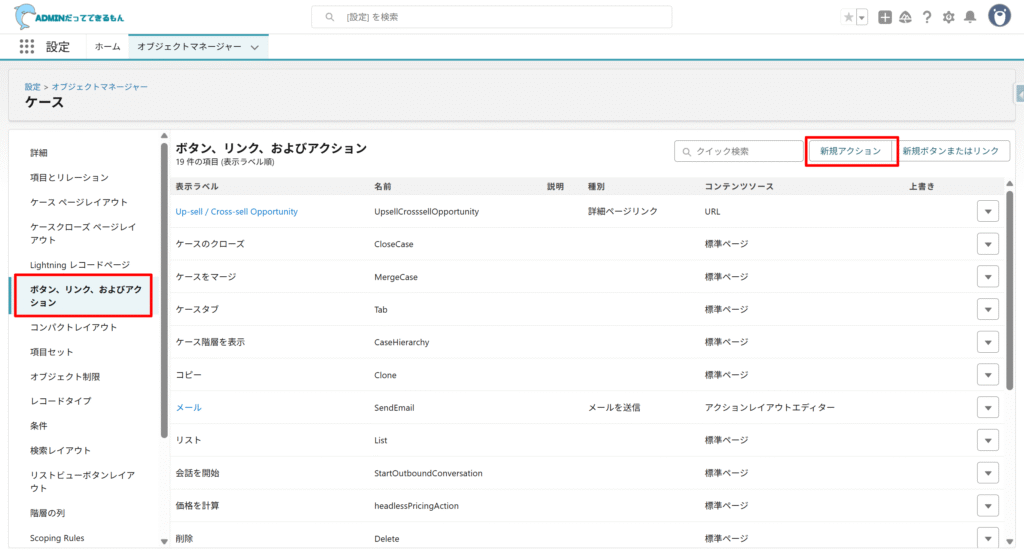Follow the 設定 breadcrumb link
1024x556 pixels.
(x=33, y=87)
